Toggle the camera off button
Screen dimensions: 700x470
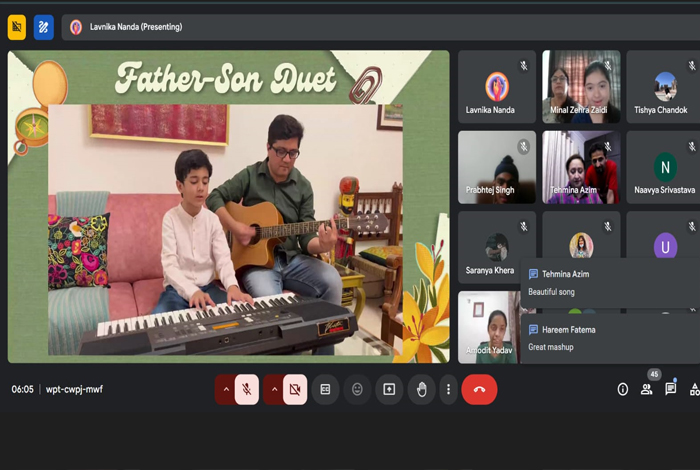click(295, 390)
